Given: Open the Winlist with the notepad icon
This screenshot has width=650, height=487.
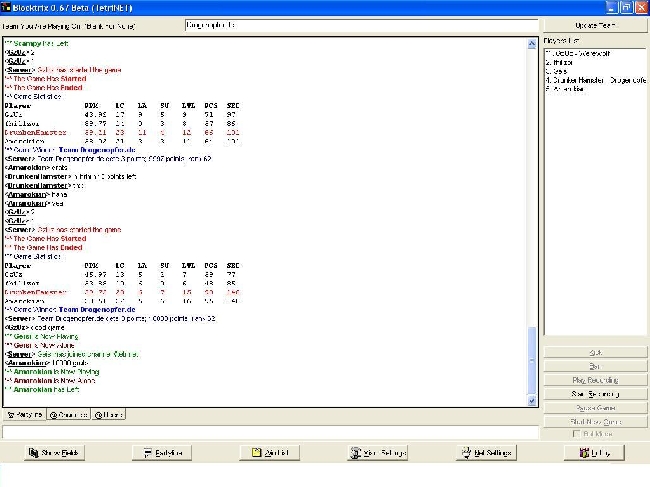Looking at the screenshot, I should pos(270,453).
